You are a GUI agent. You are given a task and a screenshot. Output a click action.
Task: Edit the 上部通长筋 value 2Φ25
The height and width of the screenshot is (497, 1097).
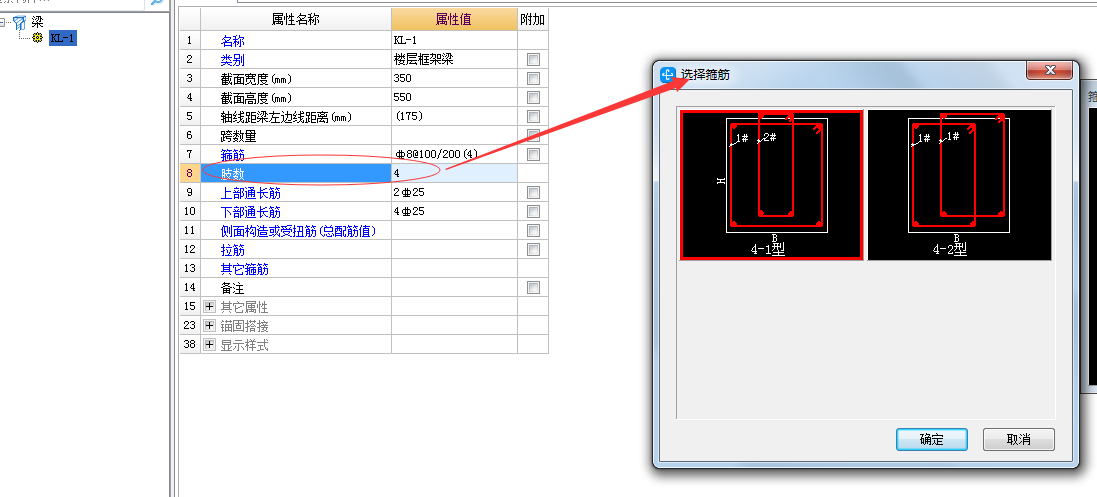[x=454, y=192]
